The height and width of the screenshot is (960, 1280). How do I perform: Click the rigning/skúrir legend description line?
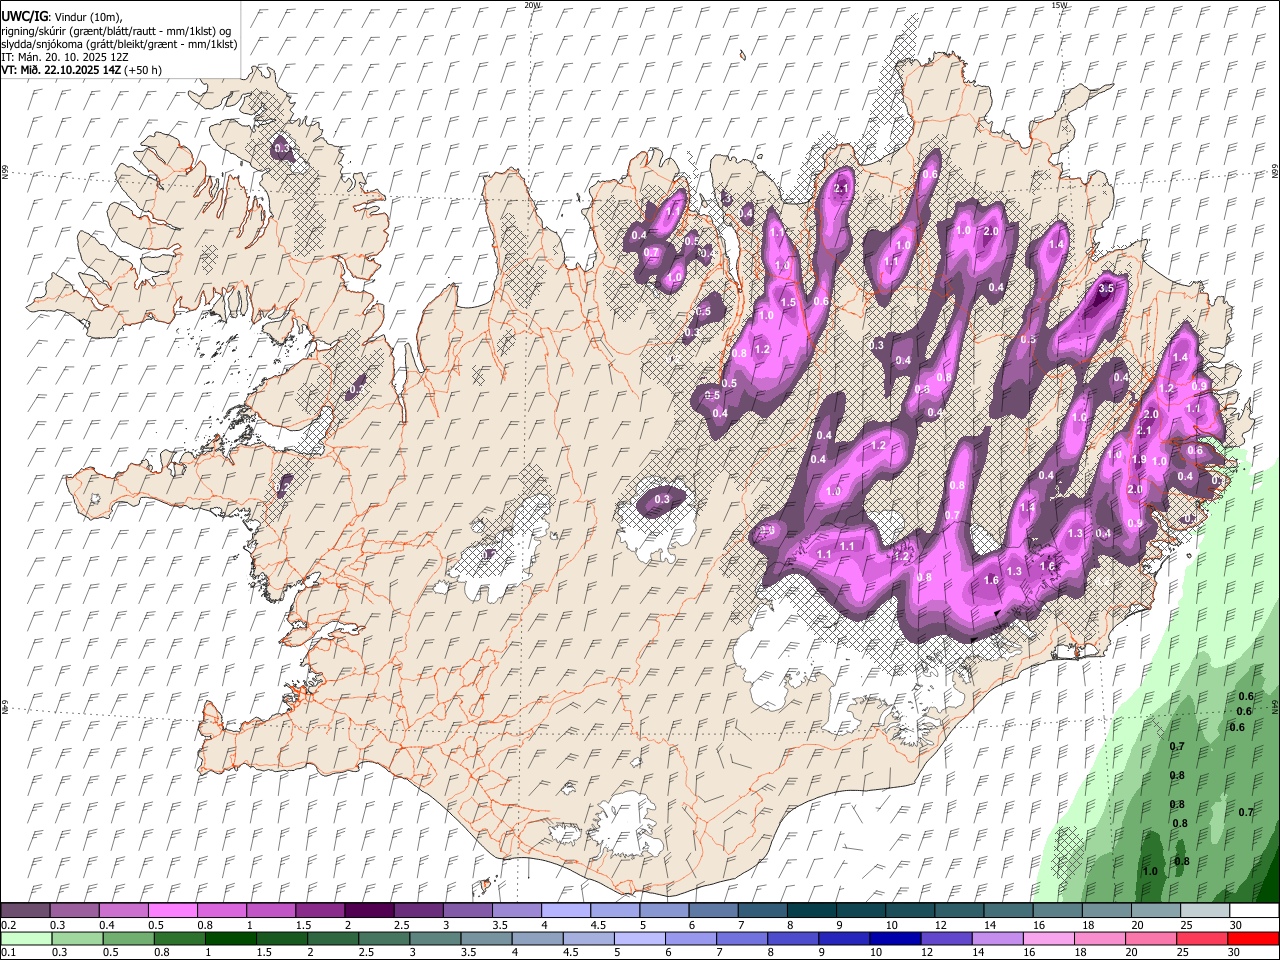(117, 31)
